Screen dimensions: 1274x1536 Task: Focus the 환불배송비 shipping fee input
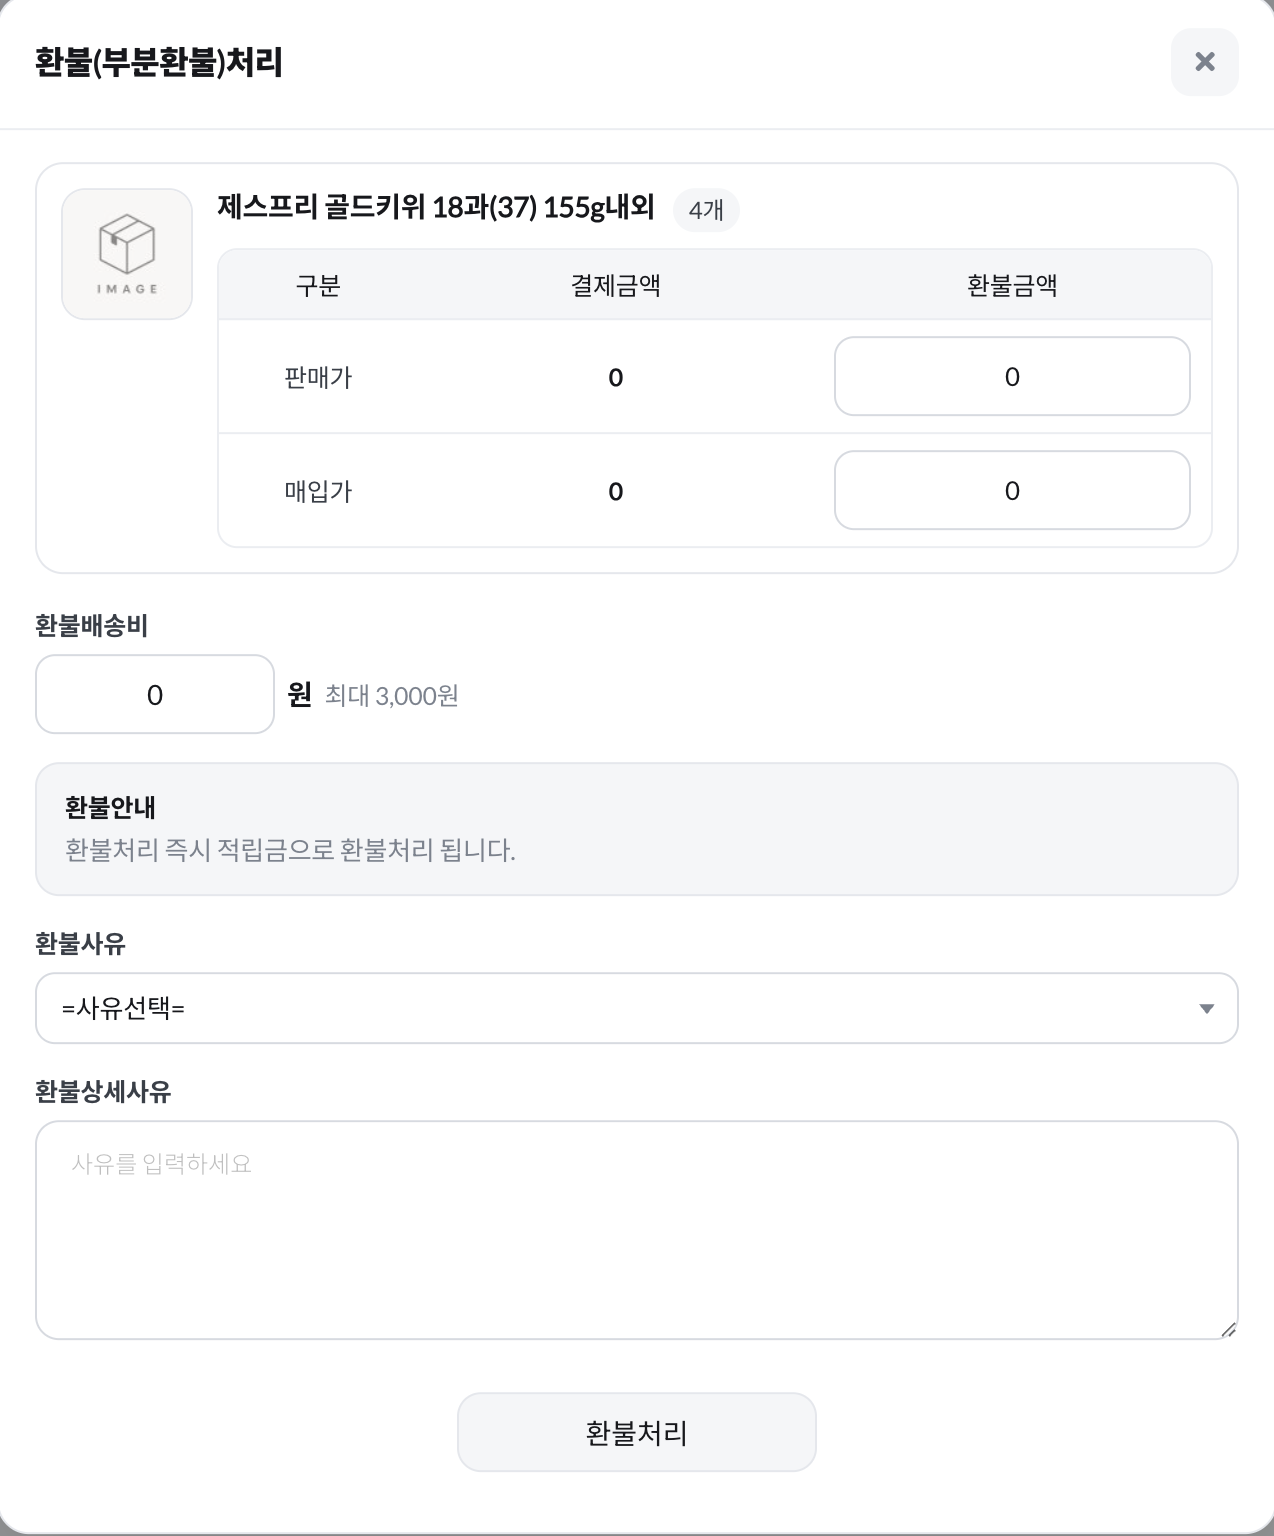pos(155,695)
